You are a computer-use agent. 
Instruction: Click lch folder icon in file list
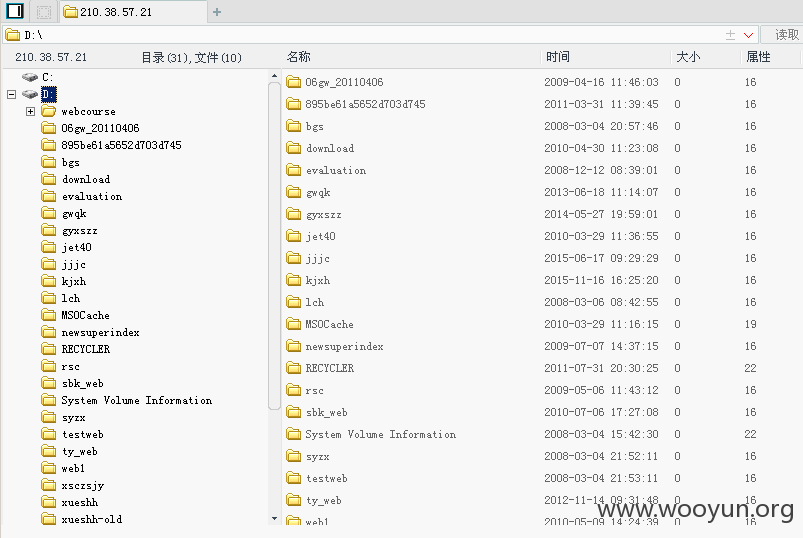[293, 302]
